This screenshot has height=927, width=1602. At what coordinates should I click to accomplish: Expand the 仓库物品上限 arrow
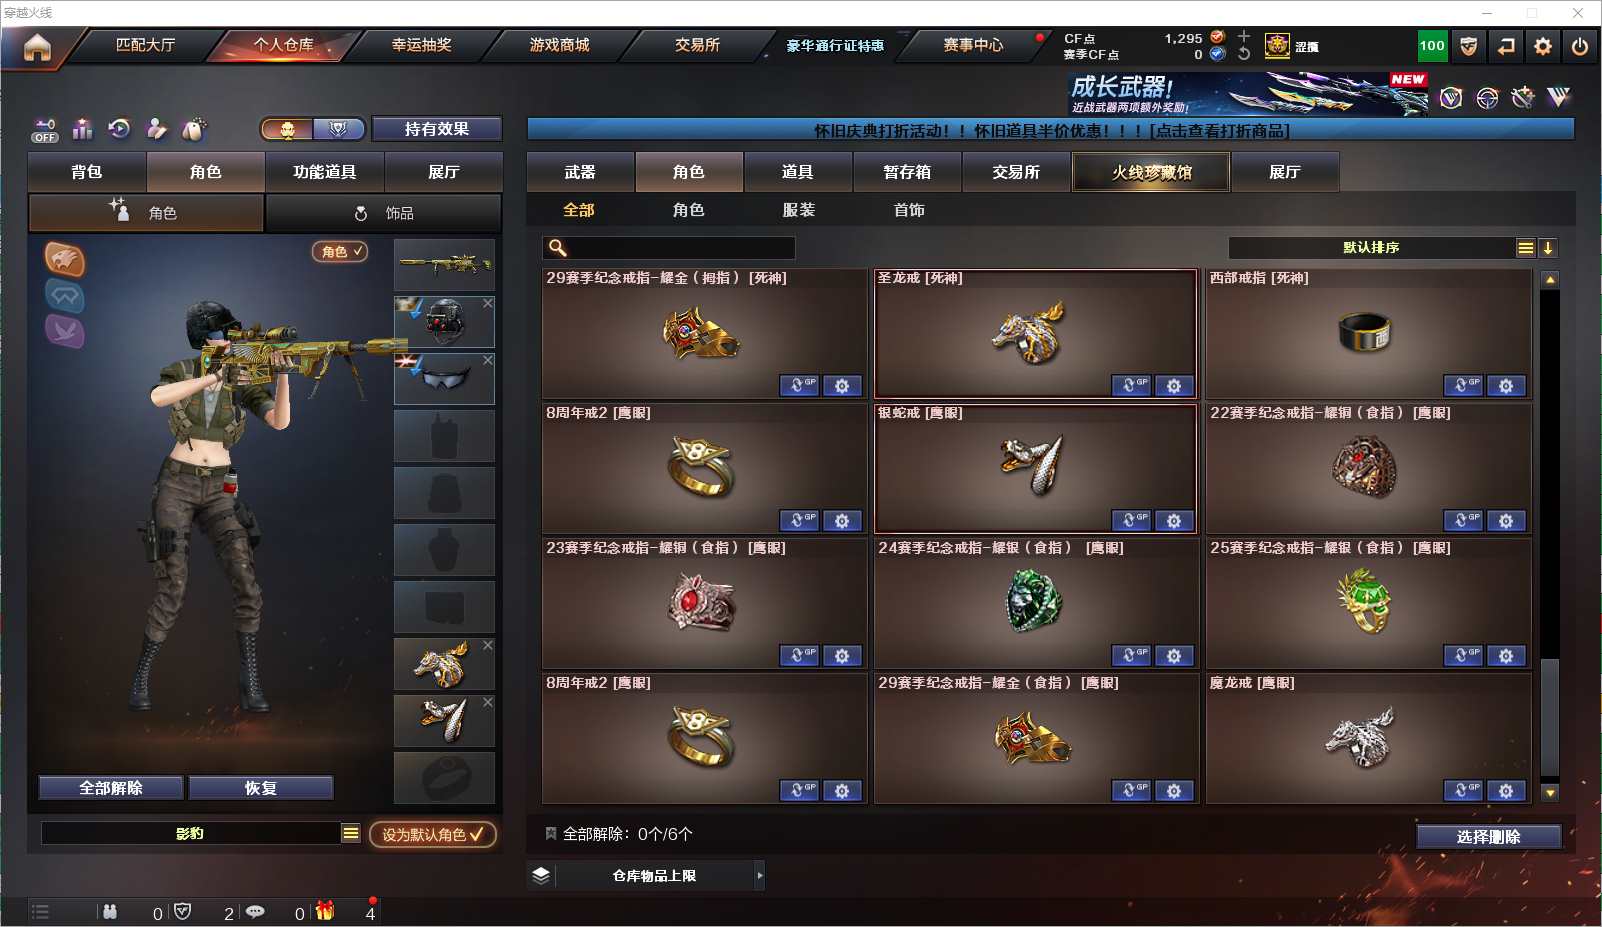760,876
